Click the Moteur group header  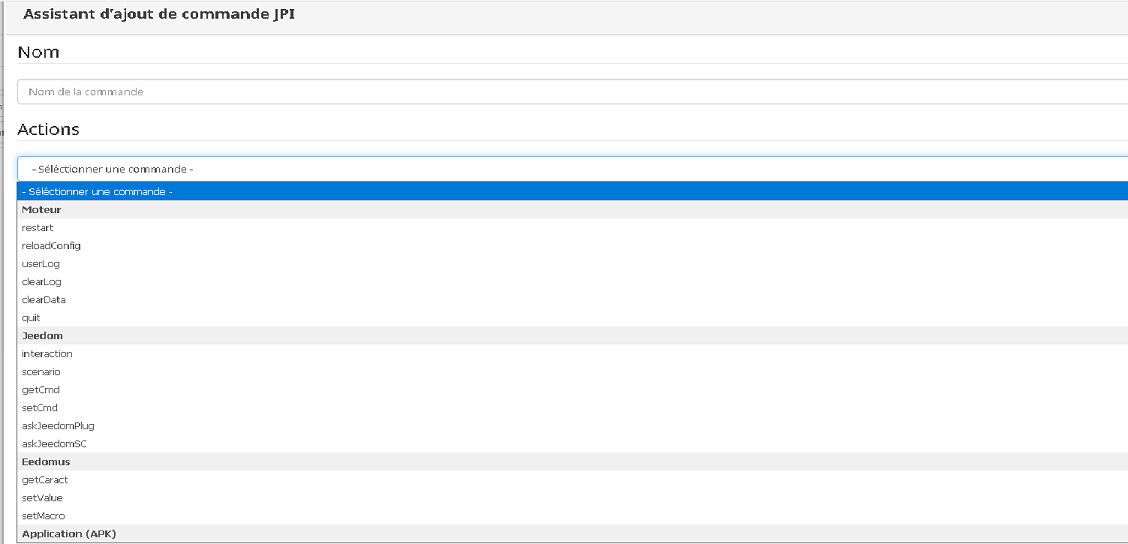click(41, 210)
